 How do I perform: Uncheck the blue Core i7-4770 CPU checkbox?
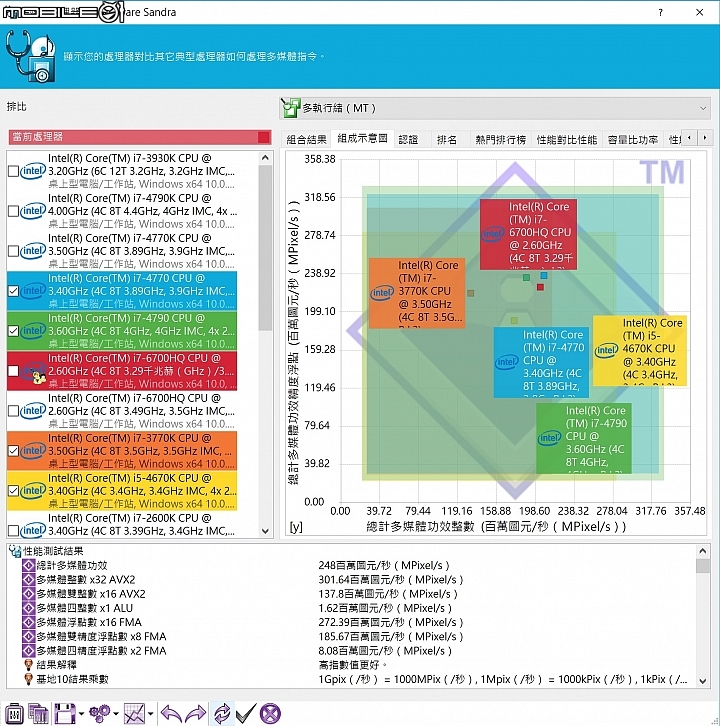[x=13, y=291]
